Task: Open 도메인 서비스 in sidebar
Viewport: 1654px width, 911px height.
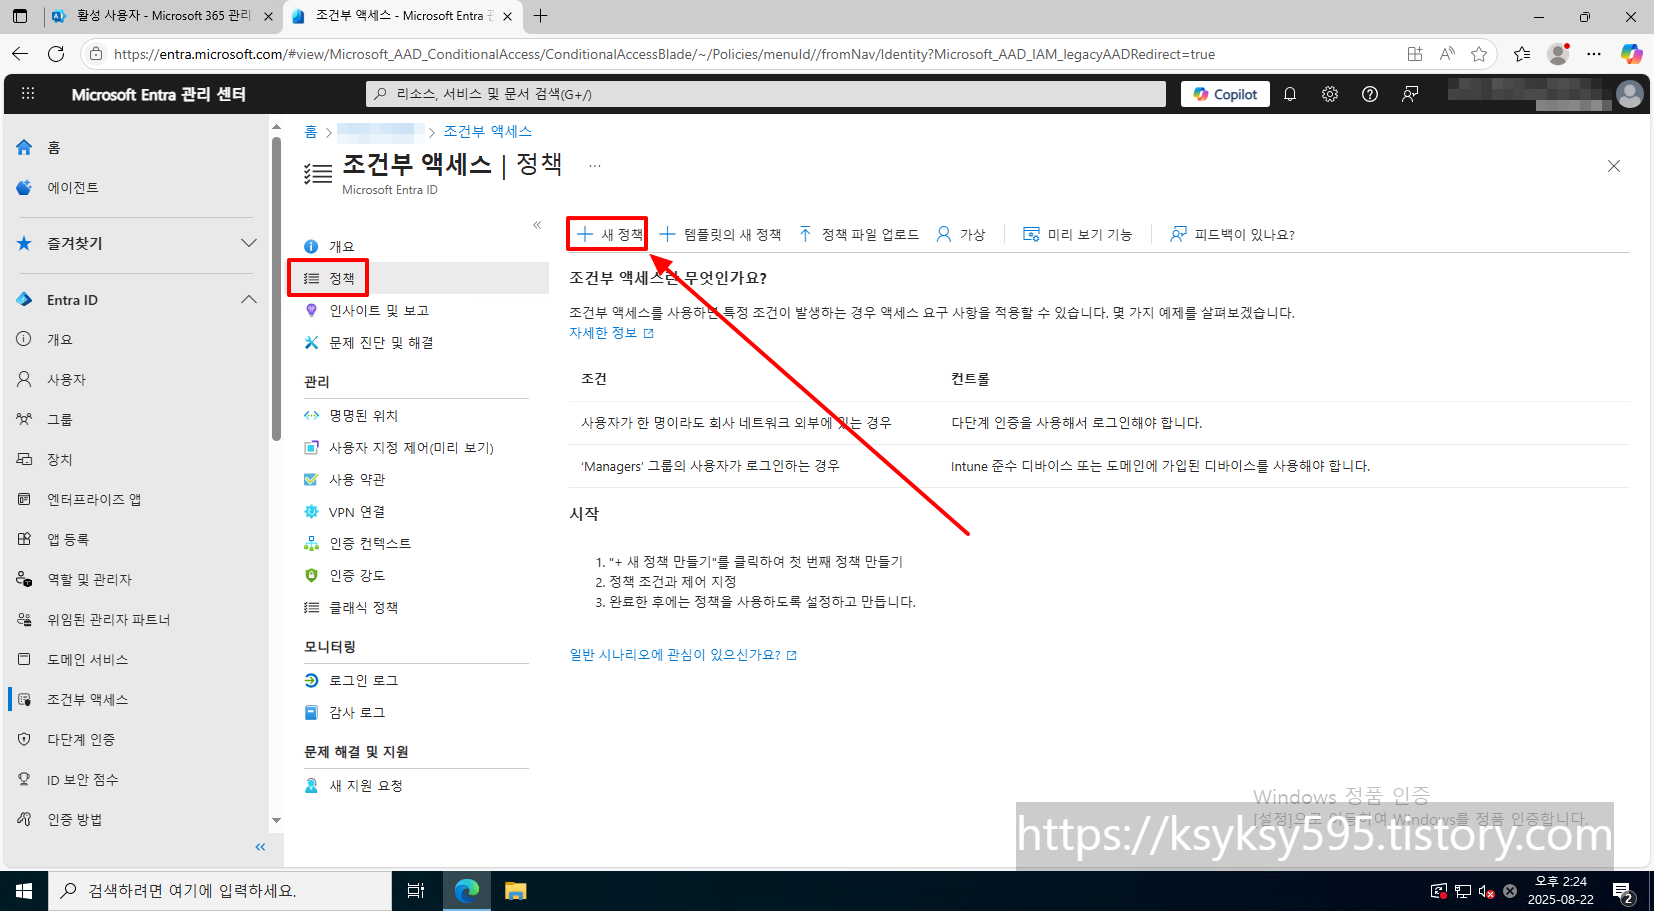Action: point(87,659)
